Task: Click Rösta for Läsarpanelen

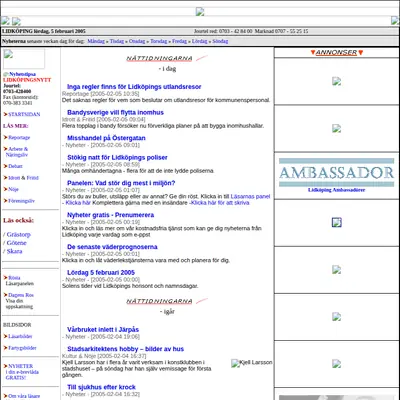Action: 14,278
